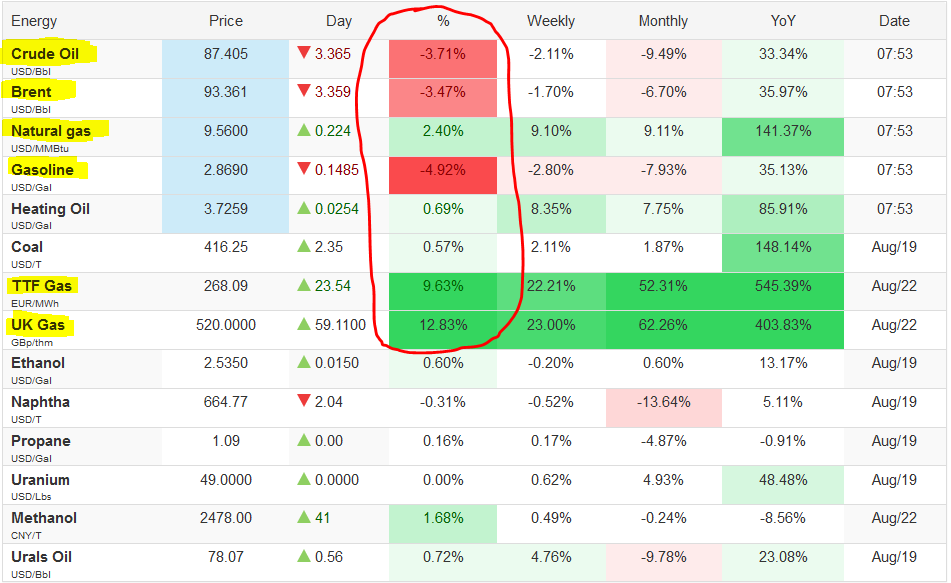Sort table by Price column header
The image size is (951, 583).
[226, 21]
